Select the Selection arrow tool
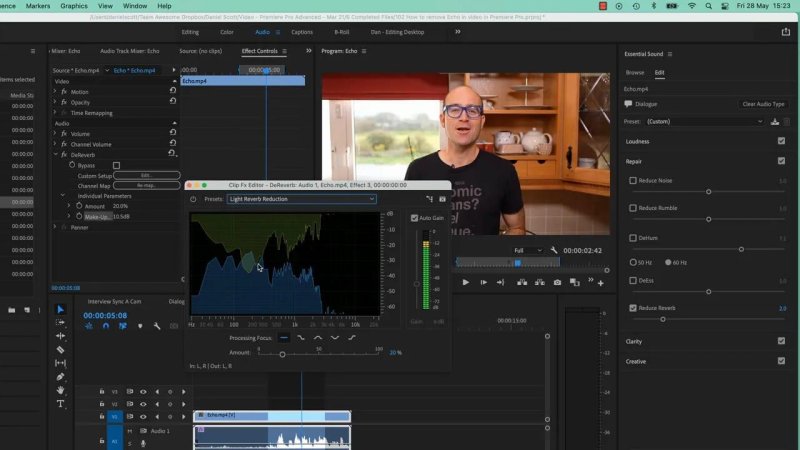800x450 pixels. click(60, 309)
